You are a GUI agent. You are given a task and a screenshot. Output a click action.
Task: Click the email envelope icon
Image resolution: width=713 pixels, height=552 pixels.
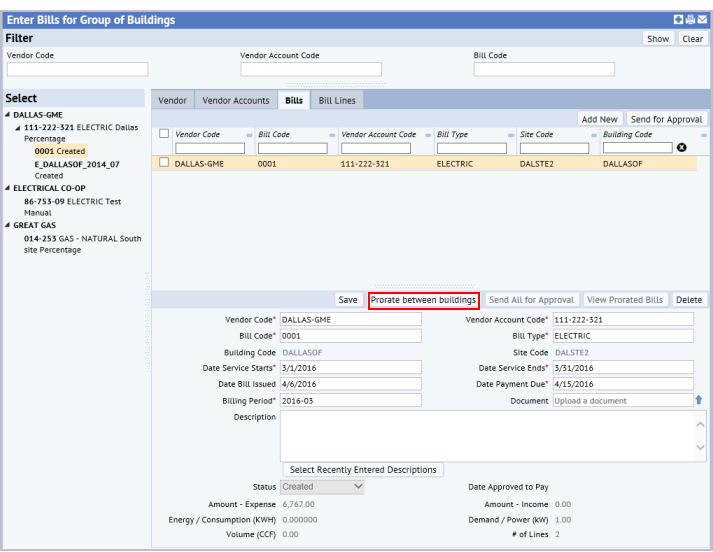coord(702,20)
